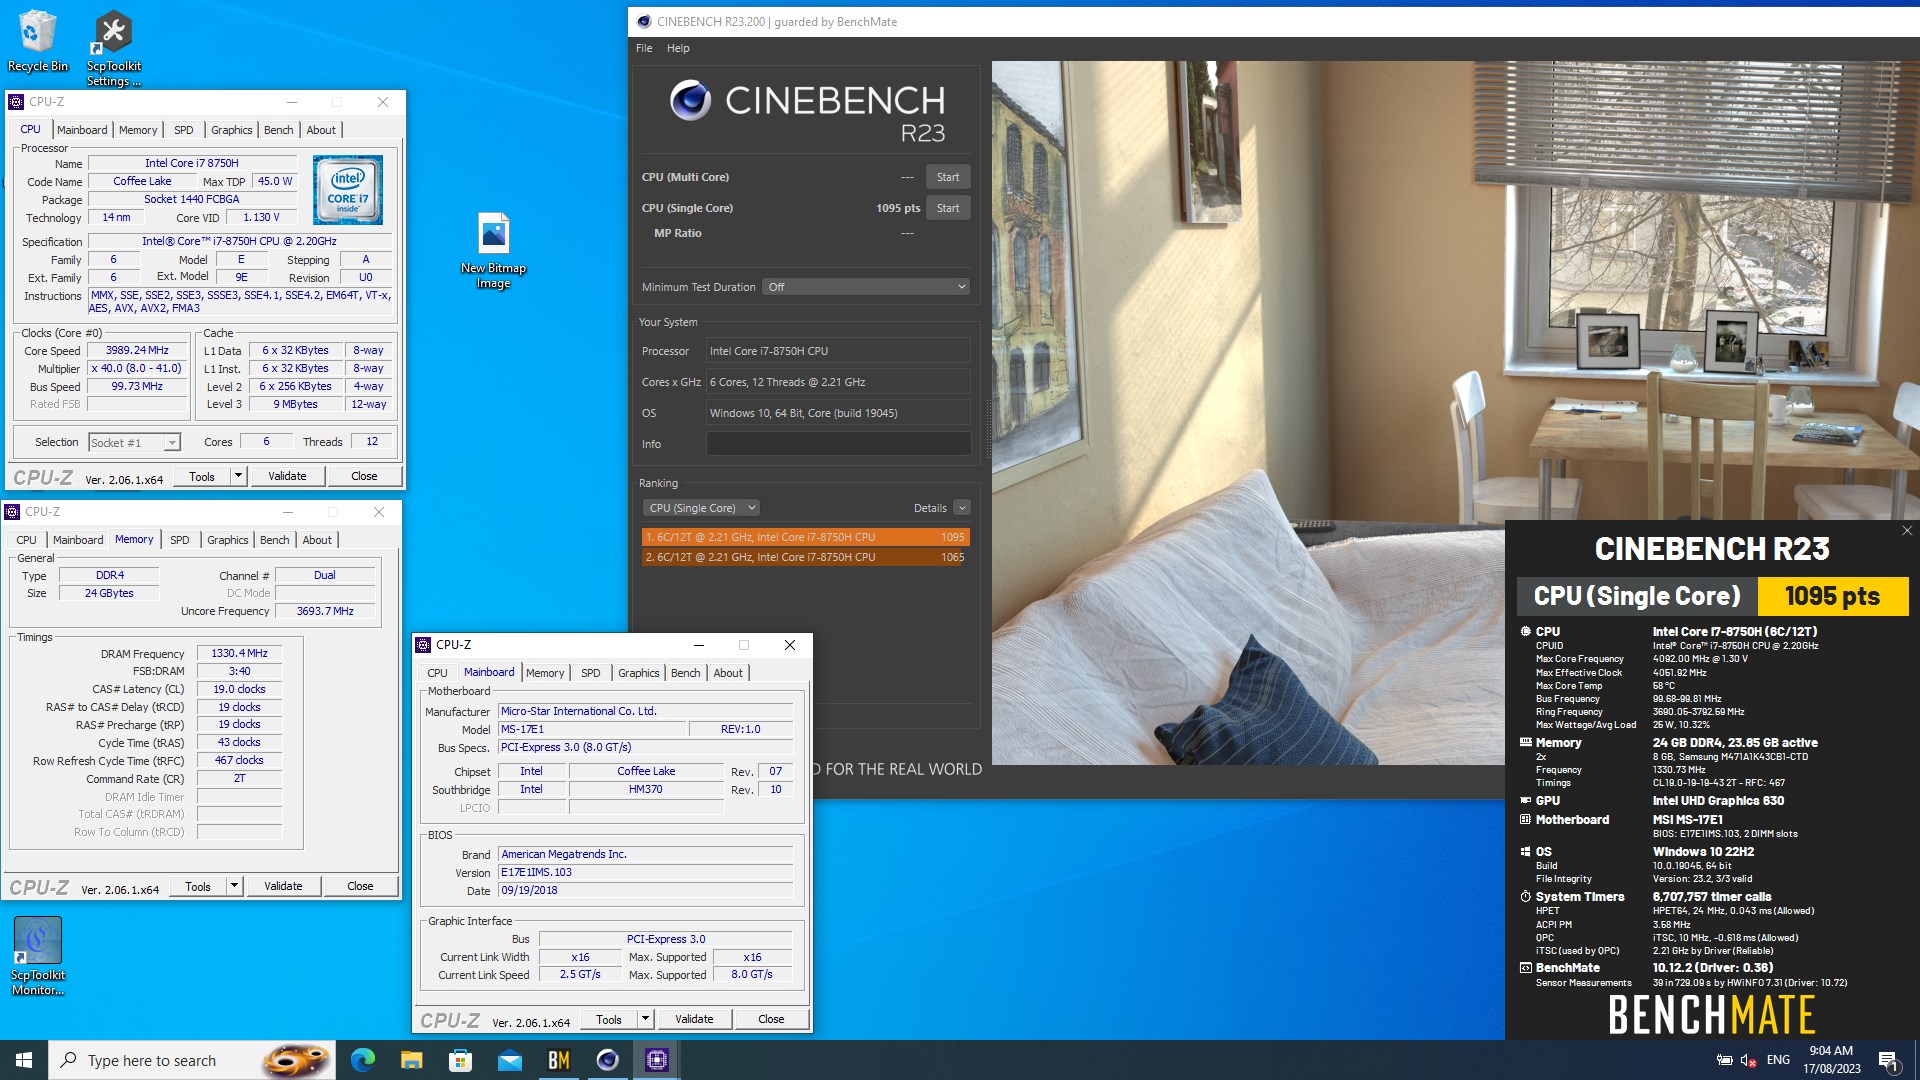The image size is (1920, 1080).
Task: Switch to CPU-Z on the taskbar
Action: [657, 1060]
